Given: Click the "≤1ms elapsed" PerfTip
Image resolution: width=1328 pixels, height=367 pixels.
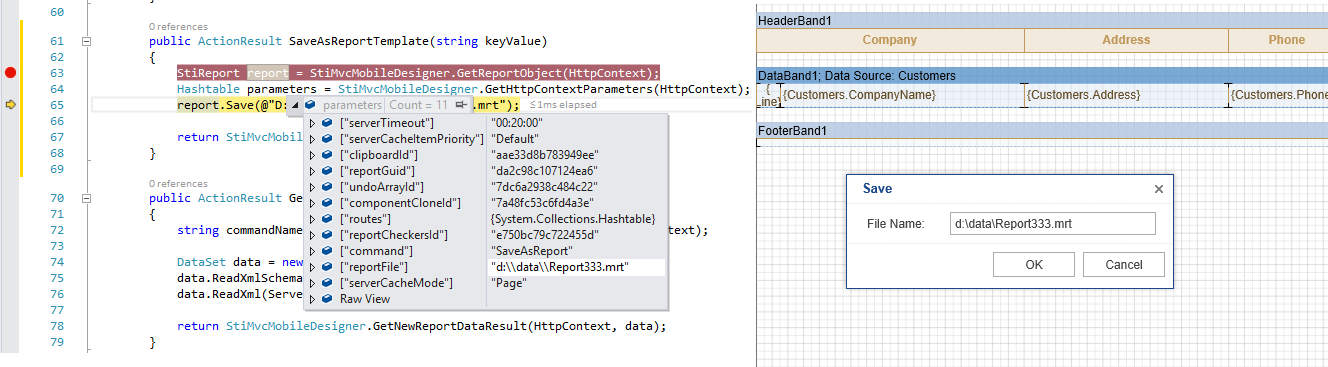Looking at the screenshot, I should pyautogui.click(x=562, y=105).
